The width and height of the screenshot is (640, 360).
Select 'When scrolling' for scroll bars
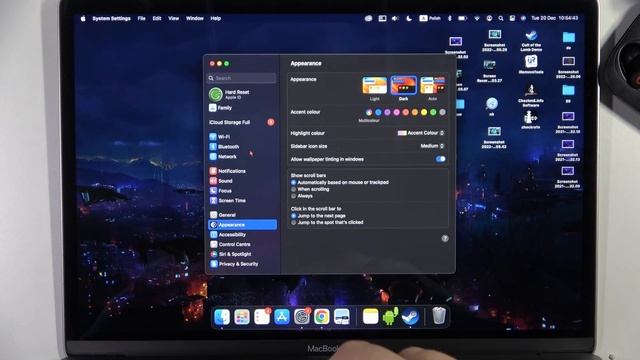(293, 189)
